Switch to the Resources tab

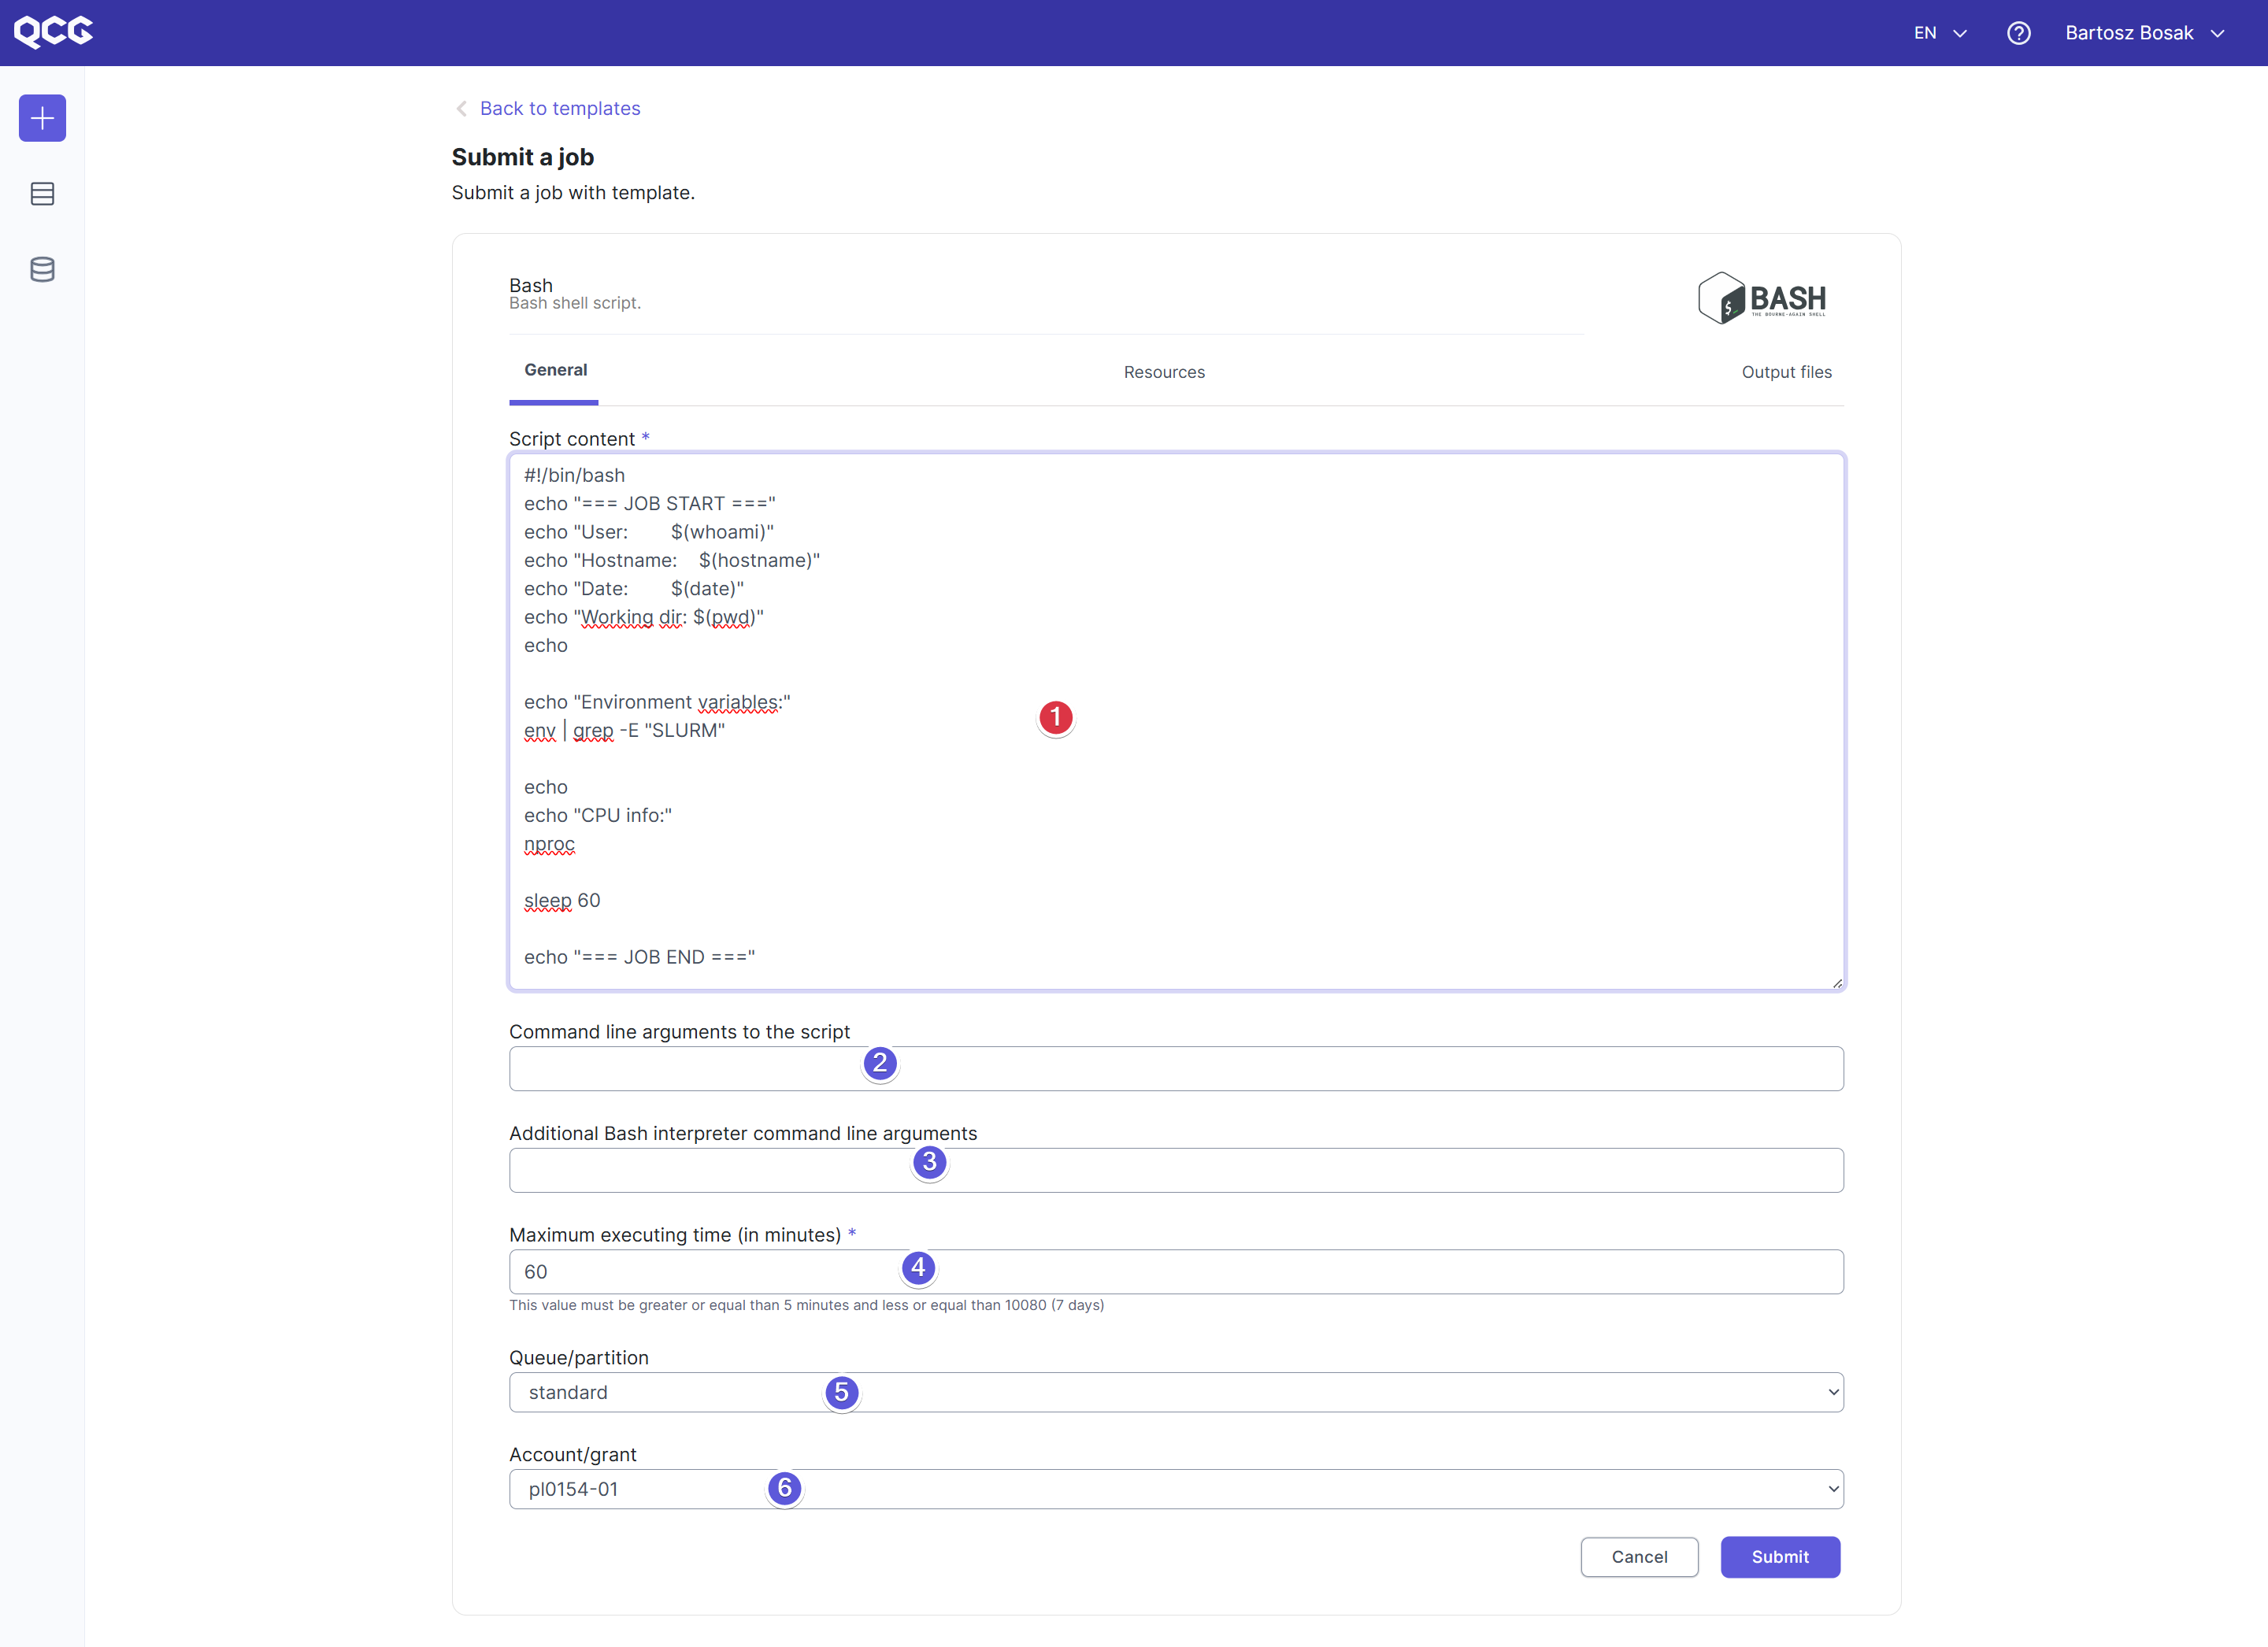click(1164, 372)
